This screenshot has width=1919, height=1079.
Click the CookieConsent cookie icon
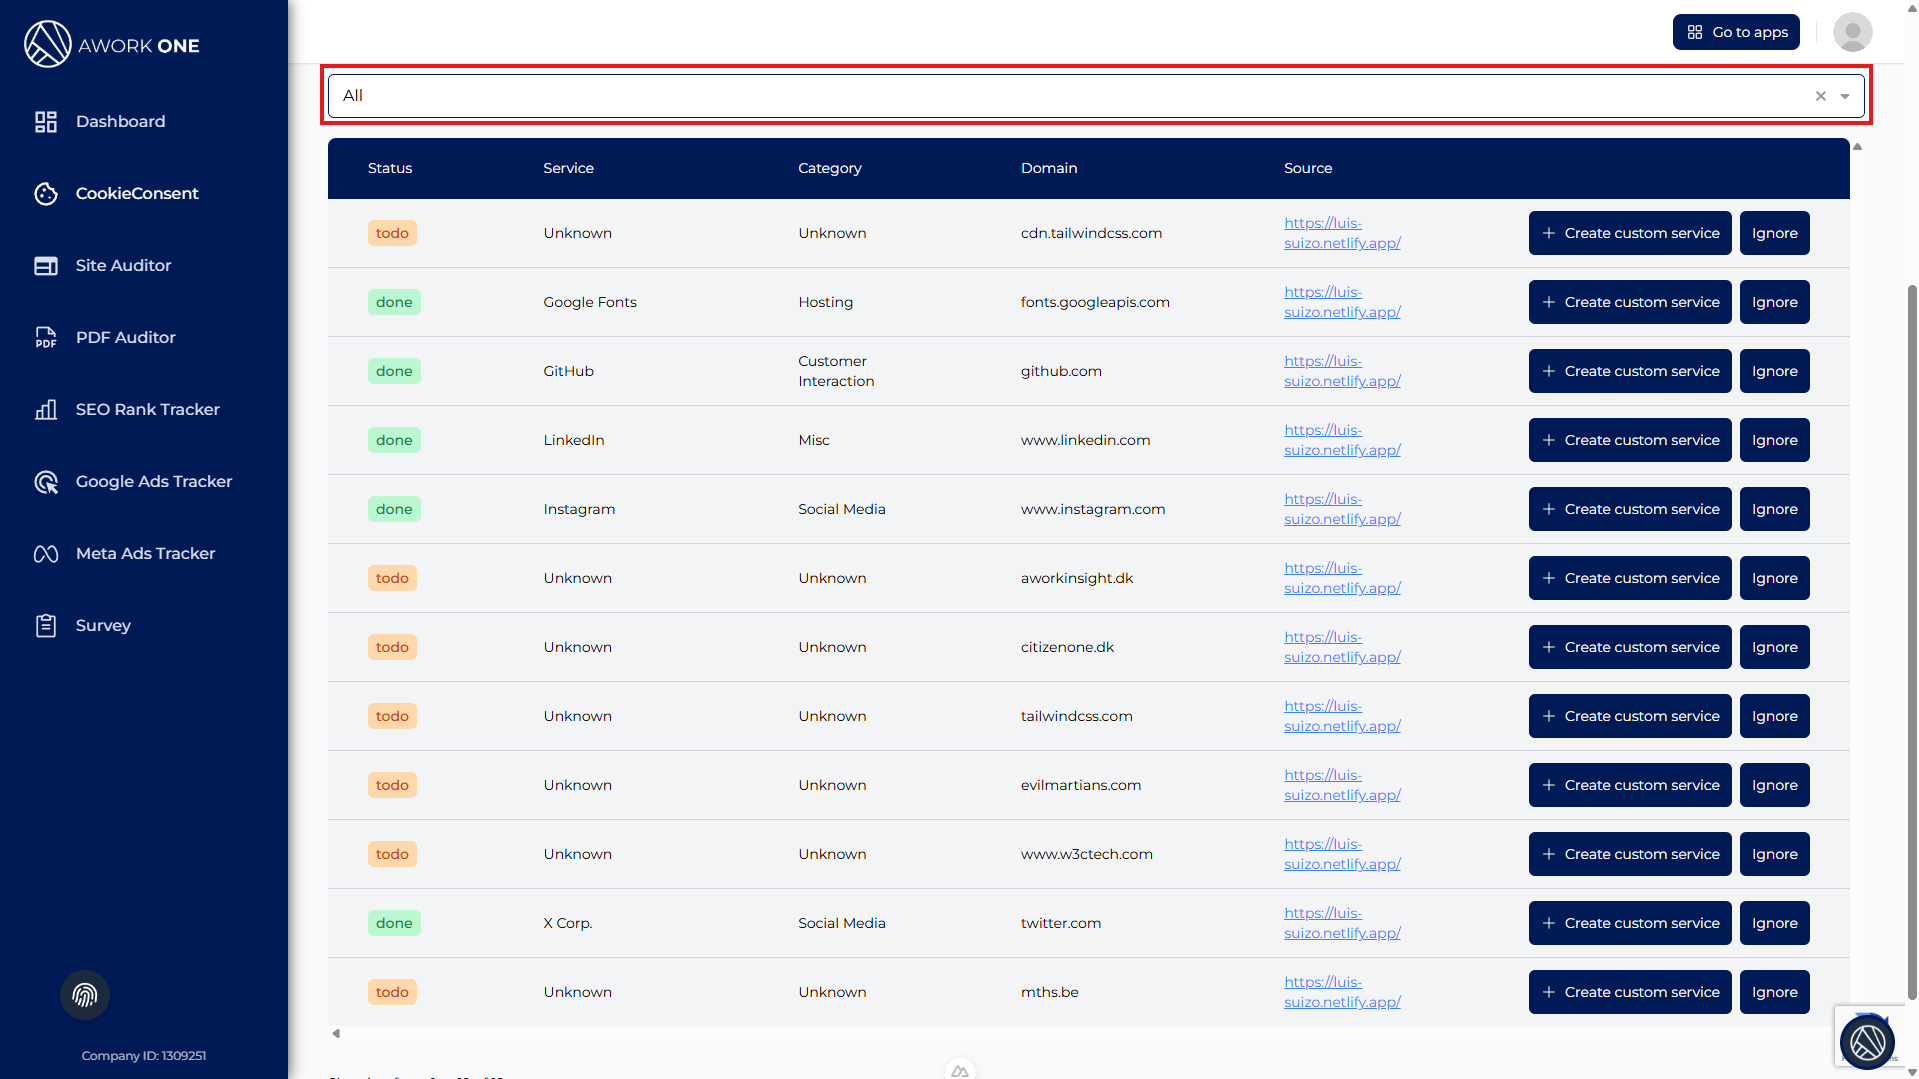[46, 194]
